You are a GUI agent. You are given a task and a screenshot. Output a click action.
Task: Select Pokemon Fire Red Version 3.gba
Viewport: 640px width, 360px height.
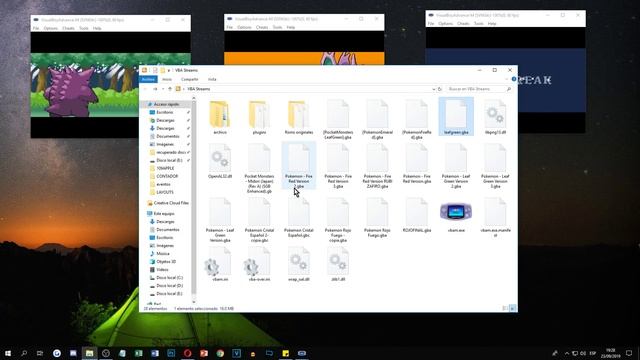[x=338, y=166]
